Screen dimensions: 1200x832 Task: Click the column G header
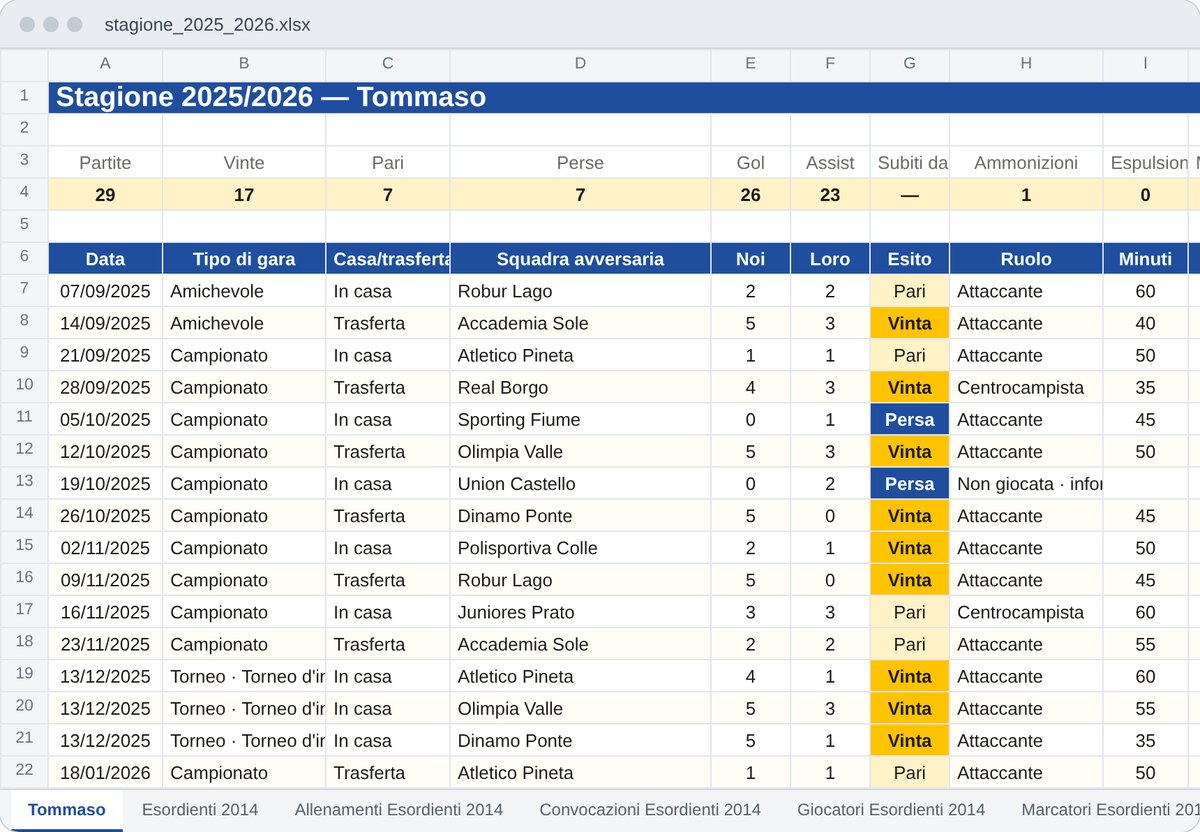pos(909,64)
